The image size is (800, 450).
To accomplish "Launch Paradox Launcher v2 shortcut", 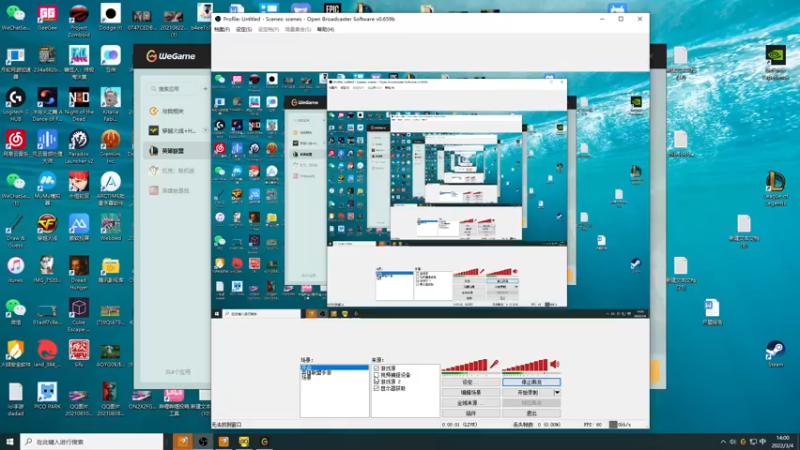I will (79, 147).
